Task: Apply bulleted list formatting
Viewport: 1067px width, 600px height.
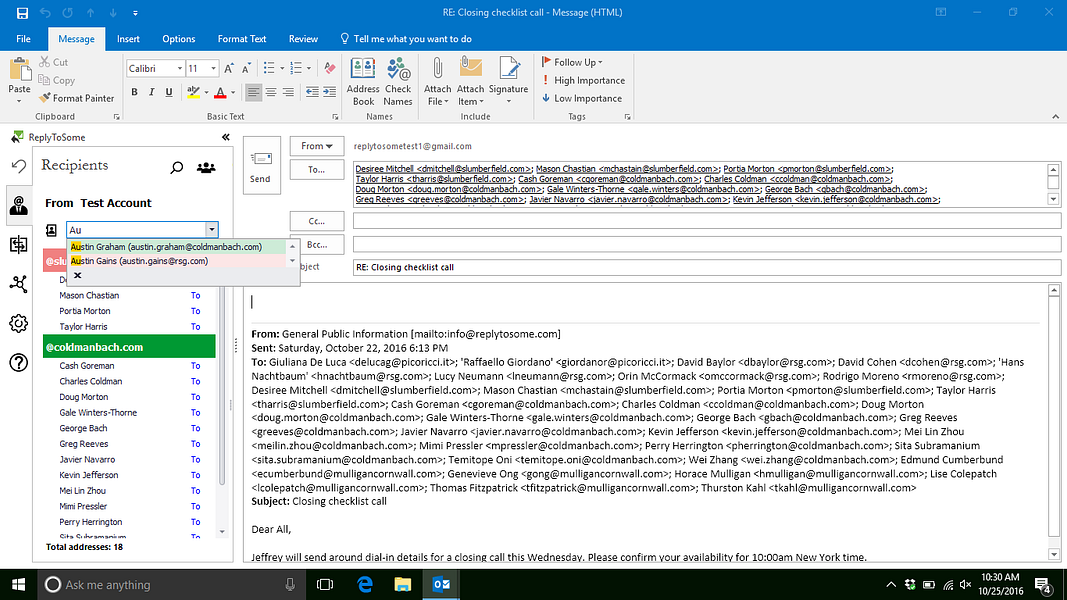Action: coord(269,68)
